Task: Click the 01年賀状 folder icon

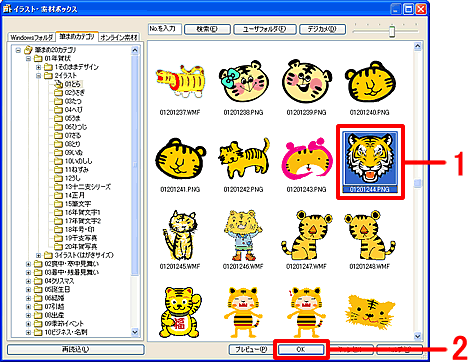Action: [x=38, y=58]
